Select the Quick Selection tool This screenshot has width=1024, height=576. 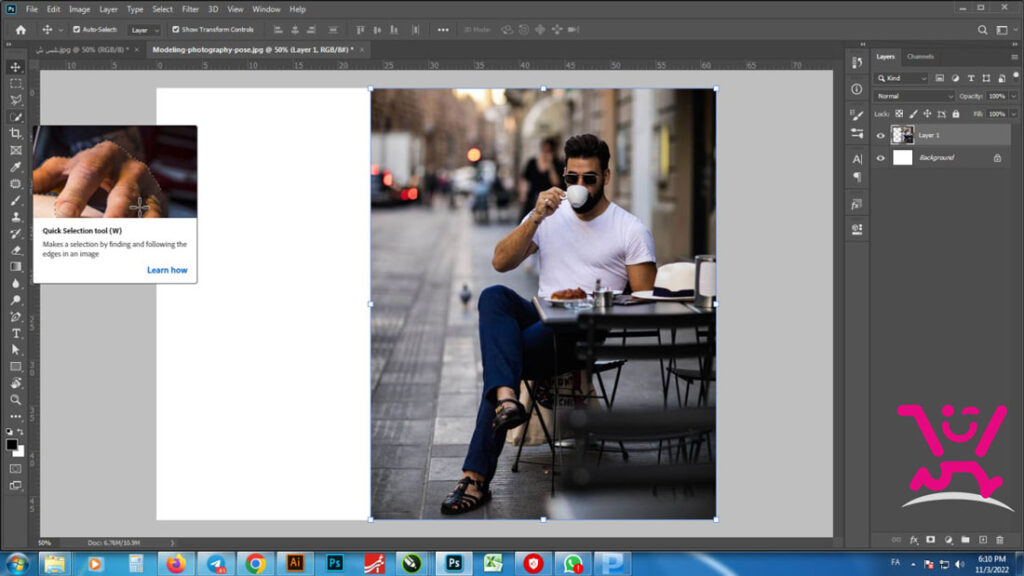[16, 117]
